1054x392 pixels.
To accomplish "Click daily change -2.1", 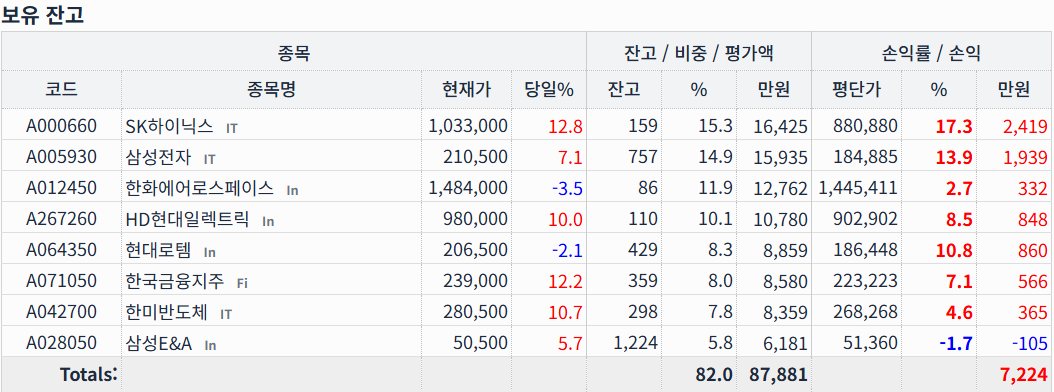I will (x=567, y=249).
